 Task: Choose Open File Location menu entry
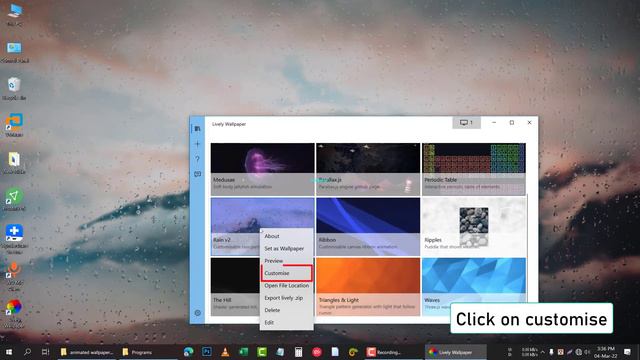pyautogui.click(x=287, y=285)
